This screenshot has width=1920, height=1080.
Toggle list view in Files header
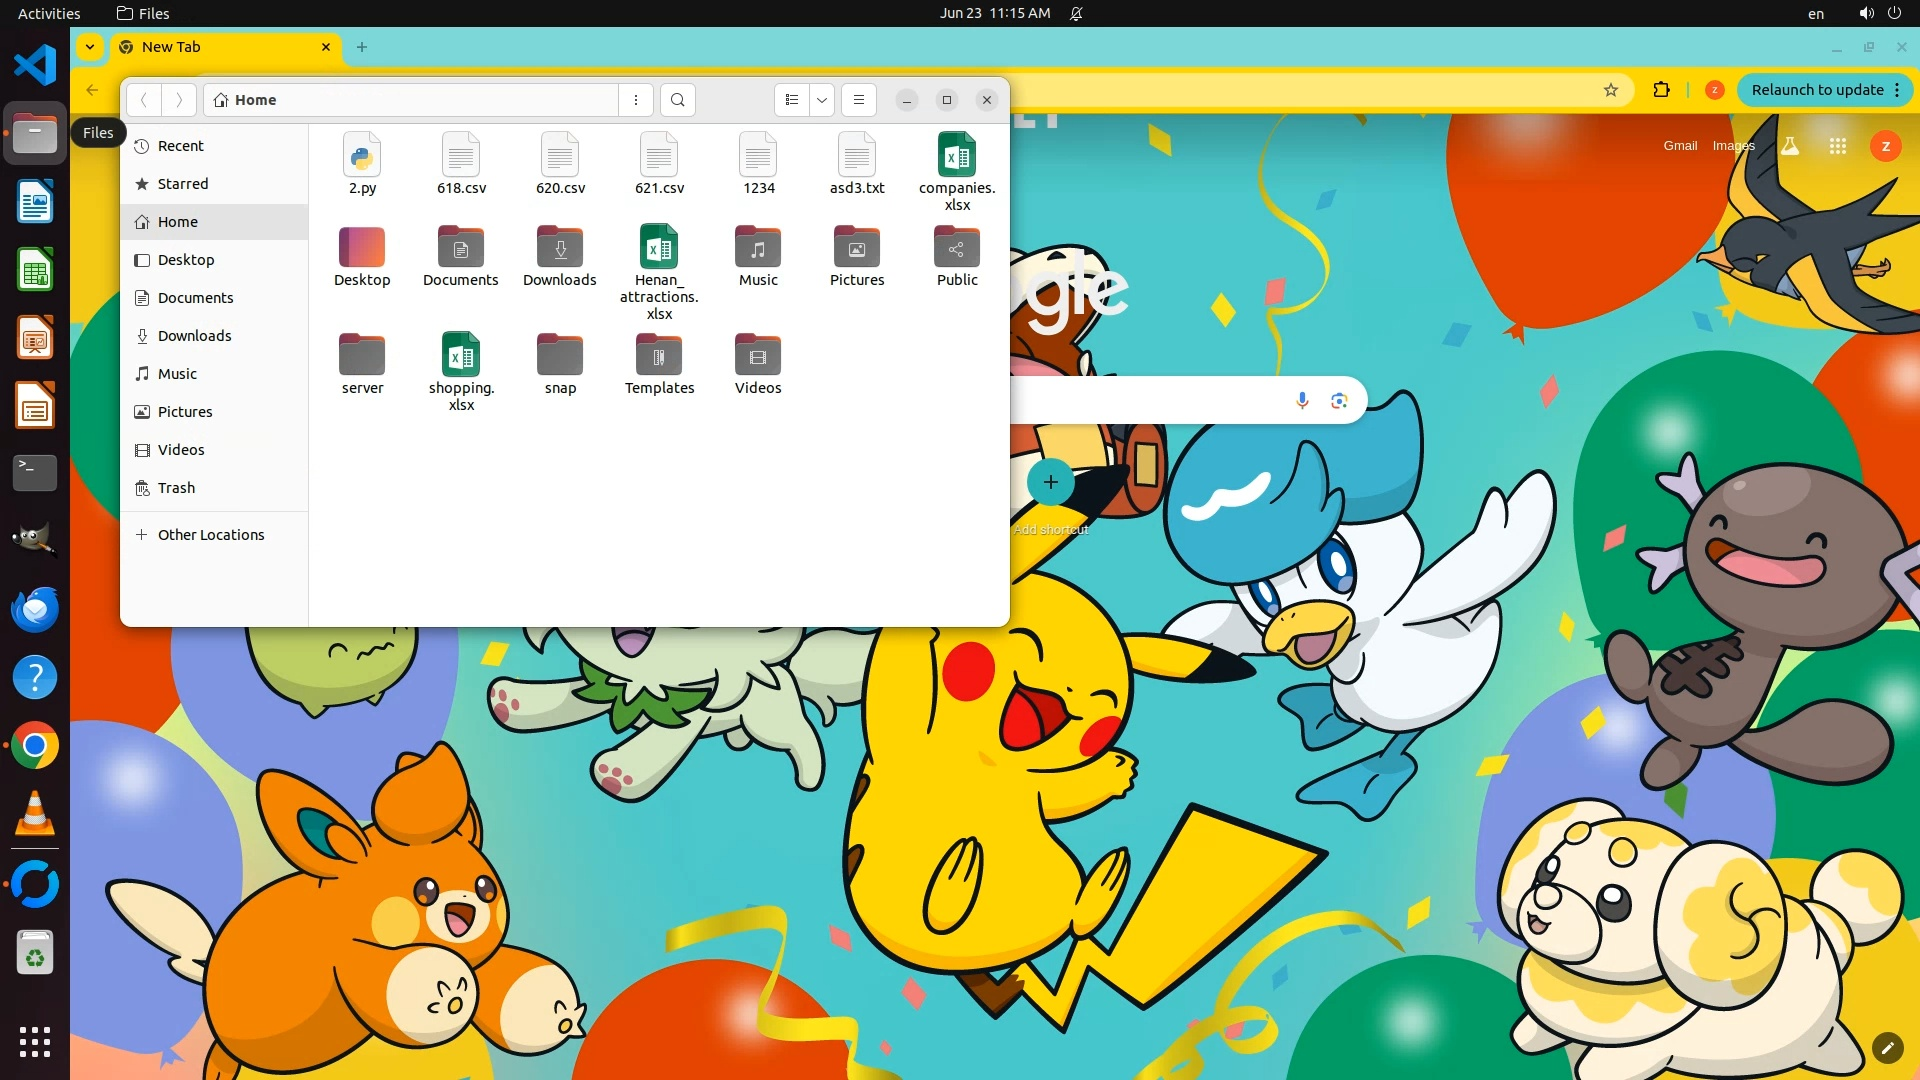coord(791,100)
